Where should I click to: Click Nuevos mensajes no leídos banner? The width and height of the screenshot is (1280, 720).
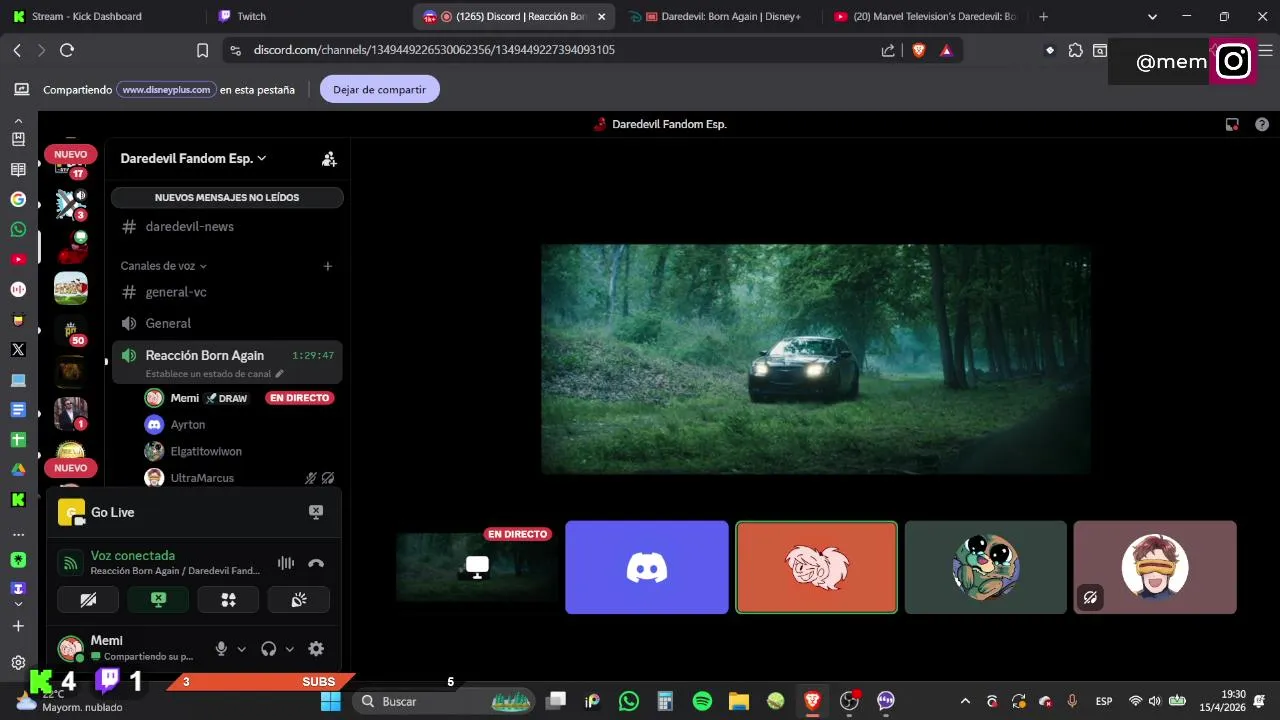click(227, 198)
